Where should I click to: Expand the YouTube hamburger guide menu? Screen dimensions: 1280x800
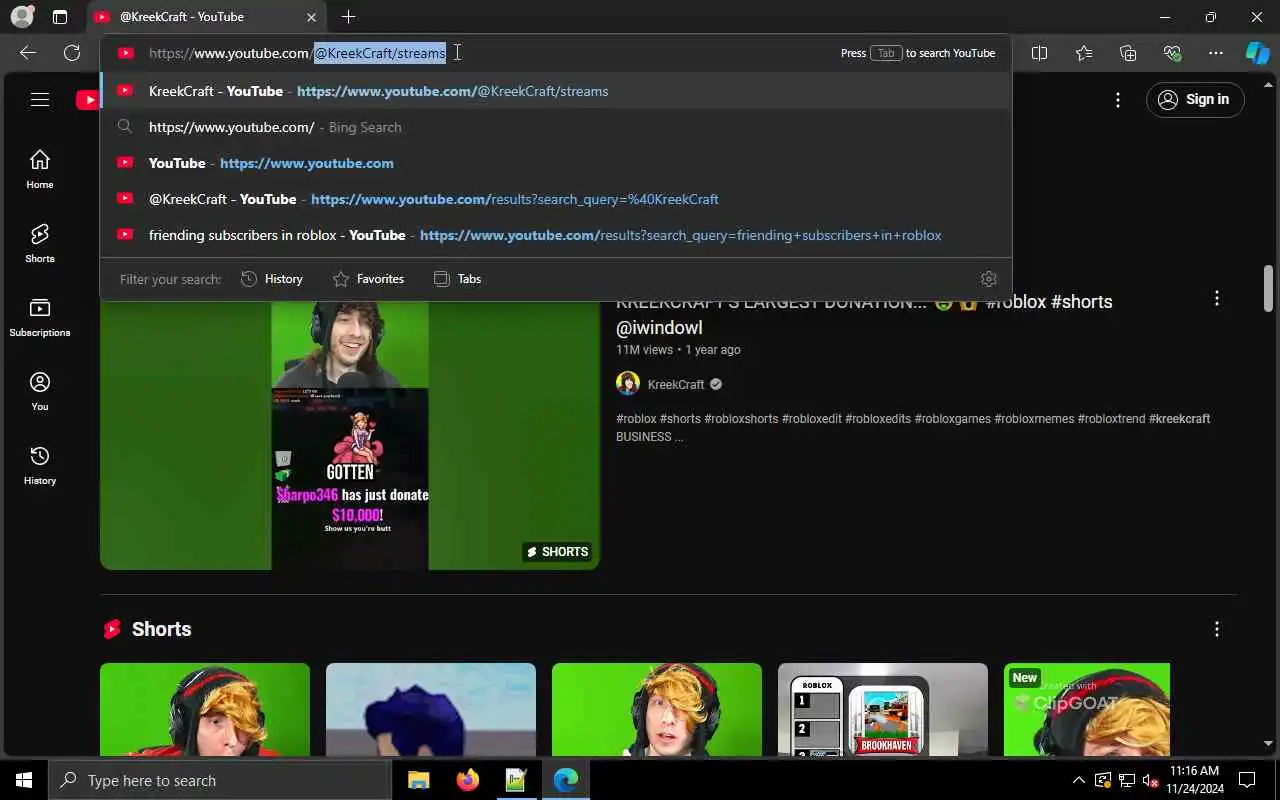pyautogui.click(x=40, y=99)
